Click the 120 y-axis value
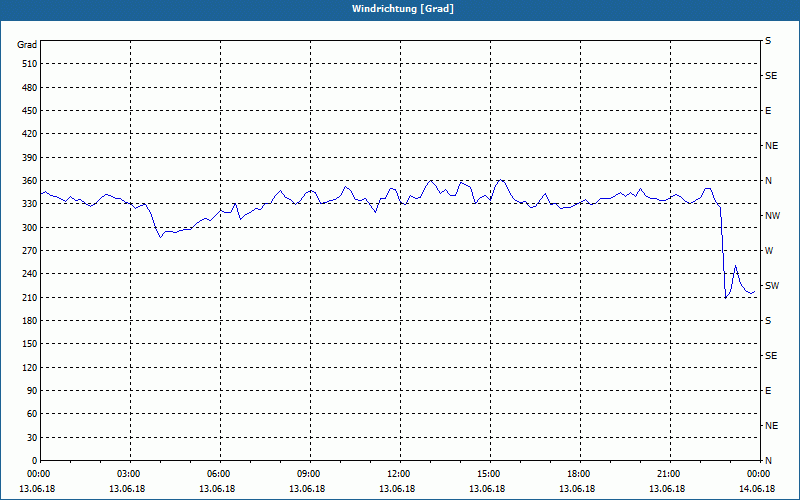Screen dimensions: 800x500 pos(30,367)
